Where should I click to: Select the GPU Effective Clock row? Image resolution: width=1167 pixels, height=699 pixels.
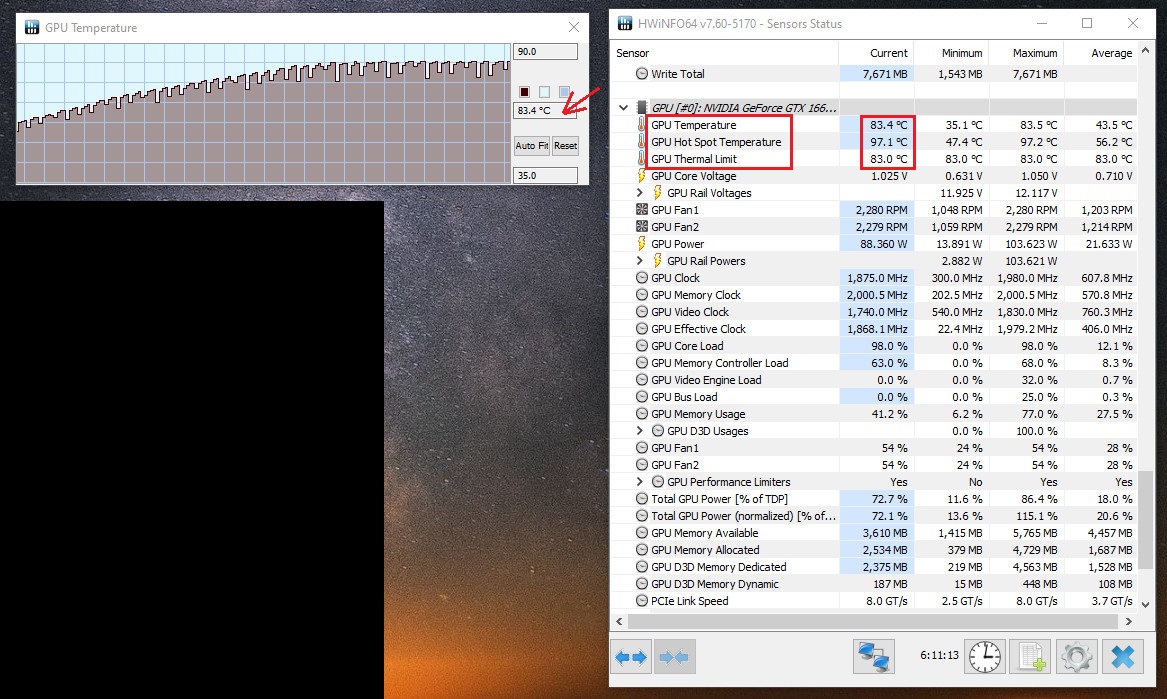point(875,329)
